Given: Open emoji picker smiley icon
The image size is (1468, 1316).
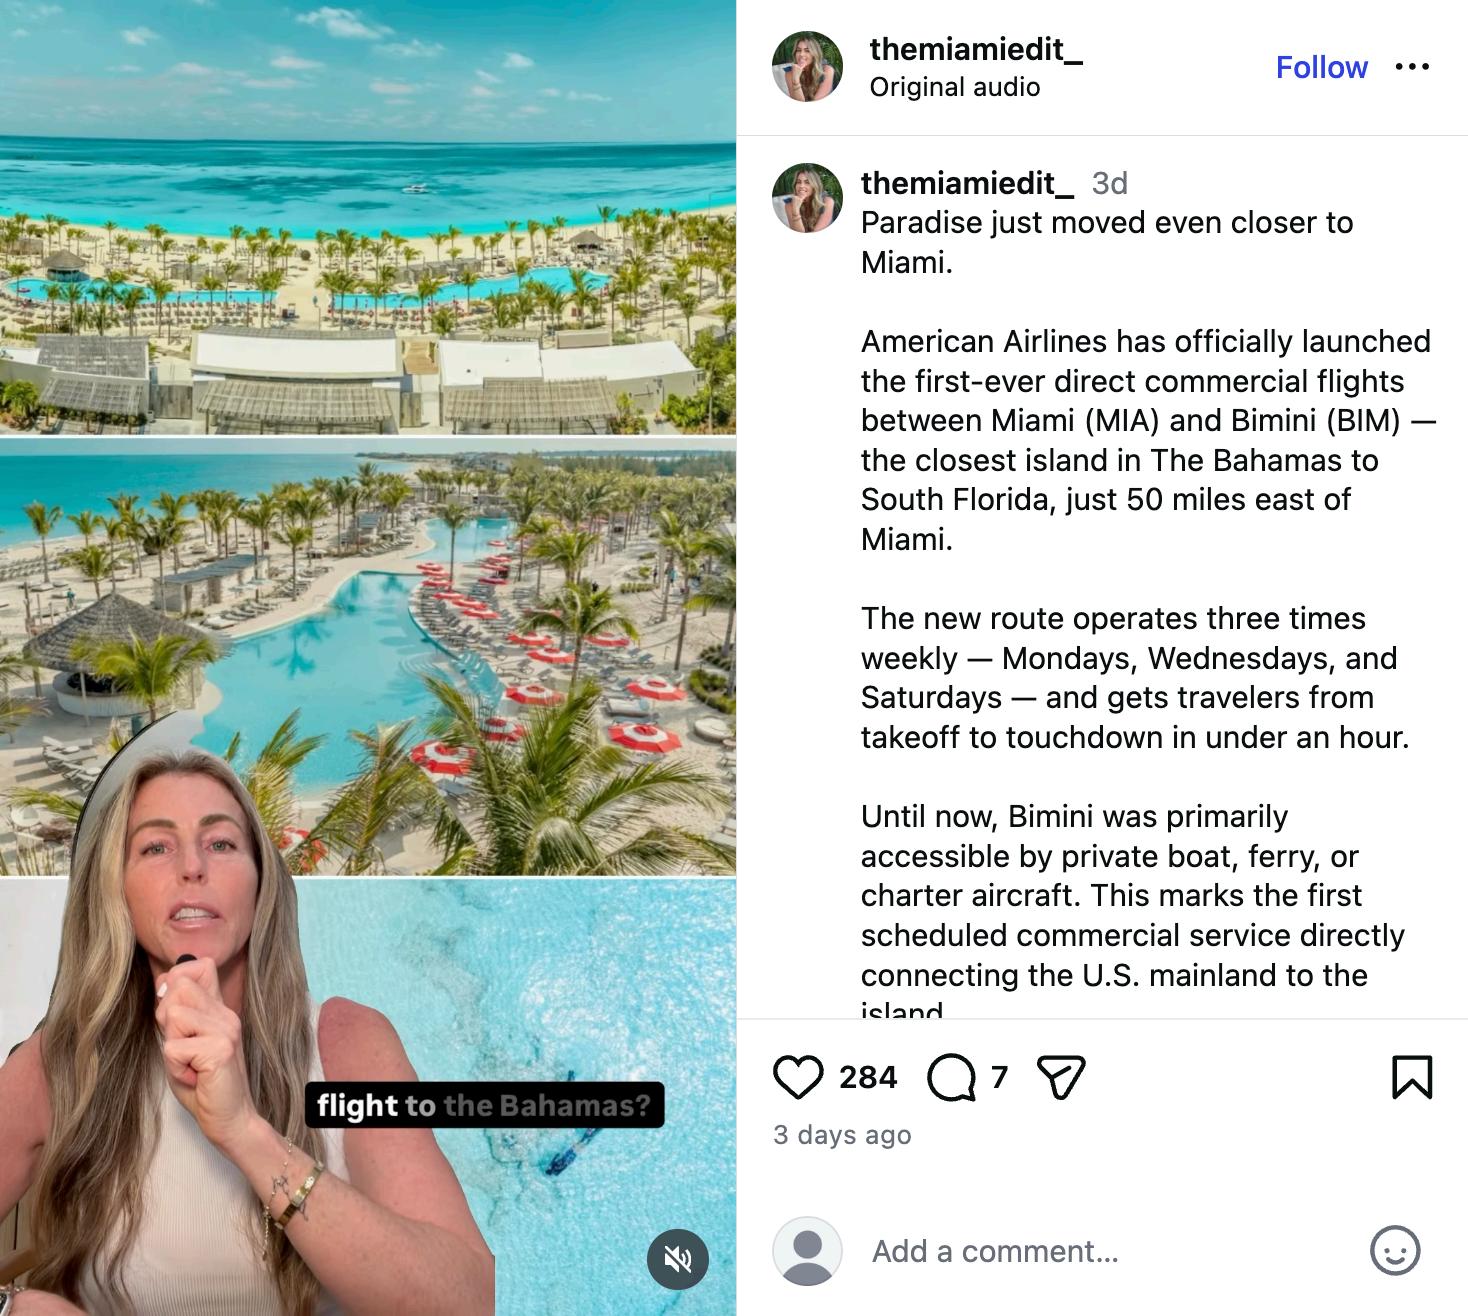Looking at the screenshot, I should coord(1394,1251).
